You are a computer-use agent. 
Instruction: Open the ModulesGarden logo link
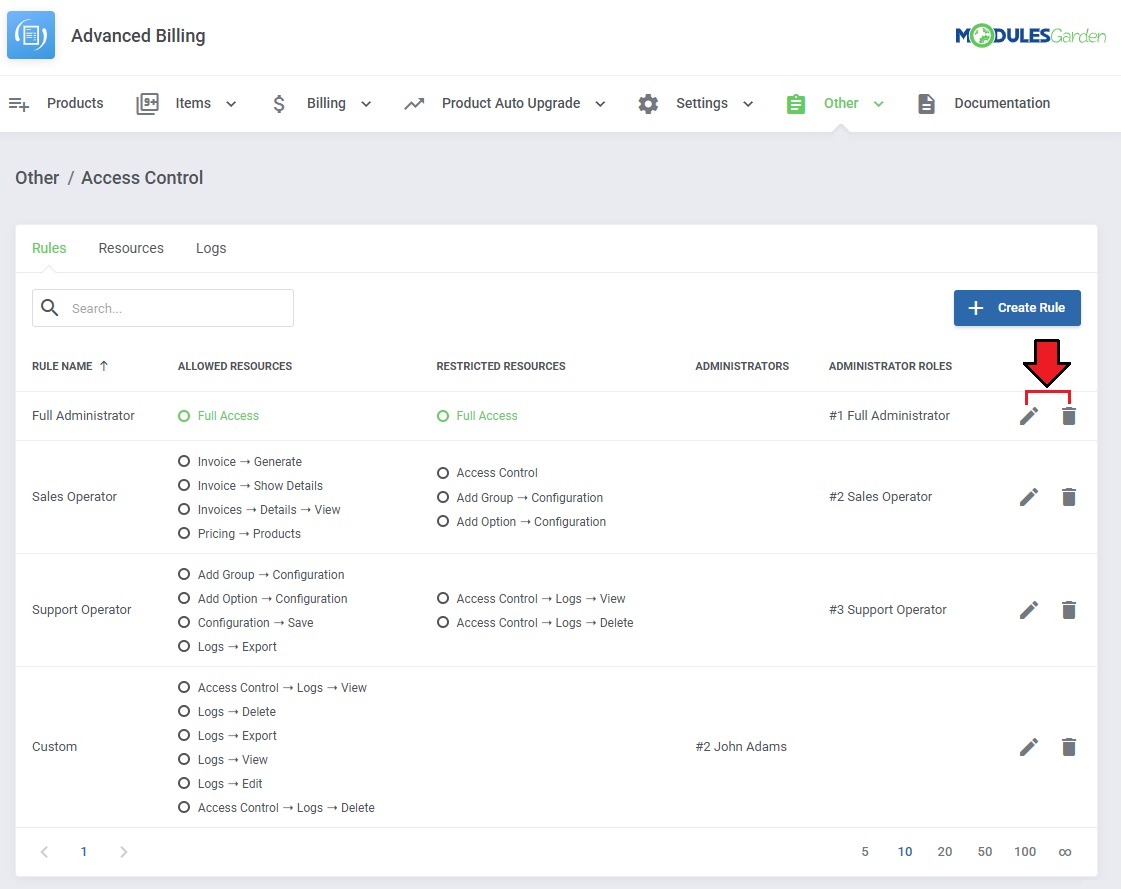tap(1030, 35)
